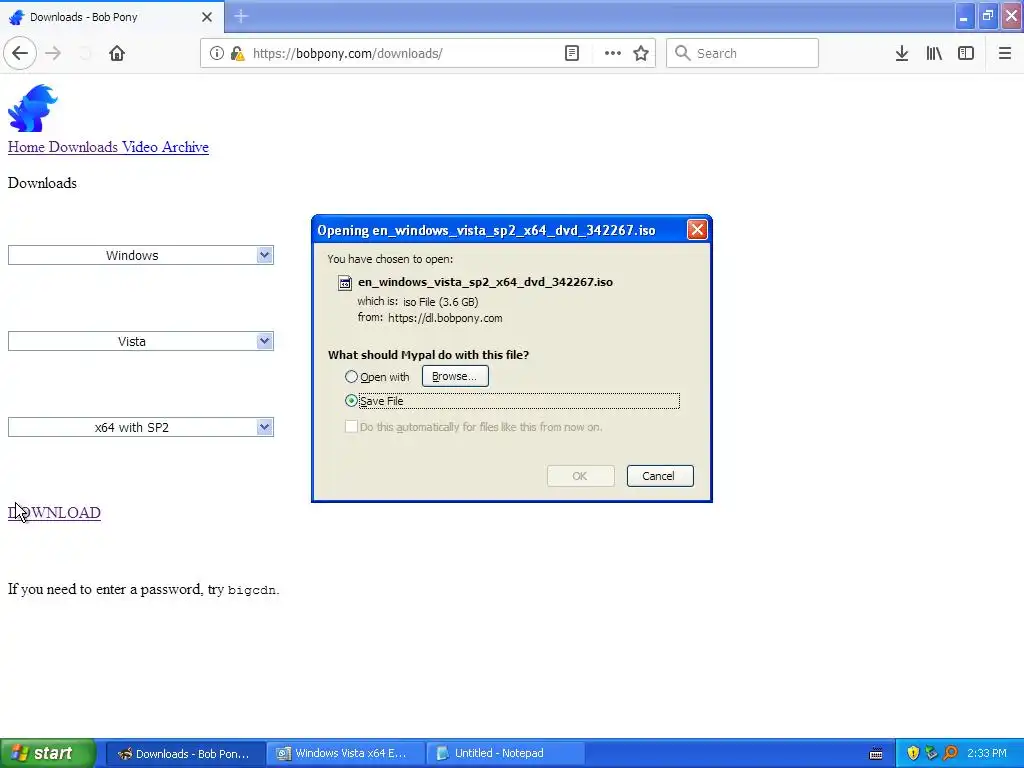Viewport: 1024px width, 768px height.
Task: Click the keyboard icon on taskbar
Action: click(876, 754)
